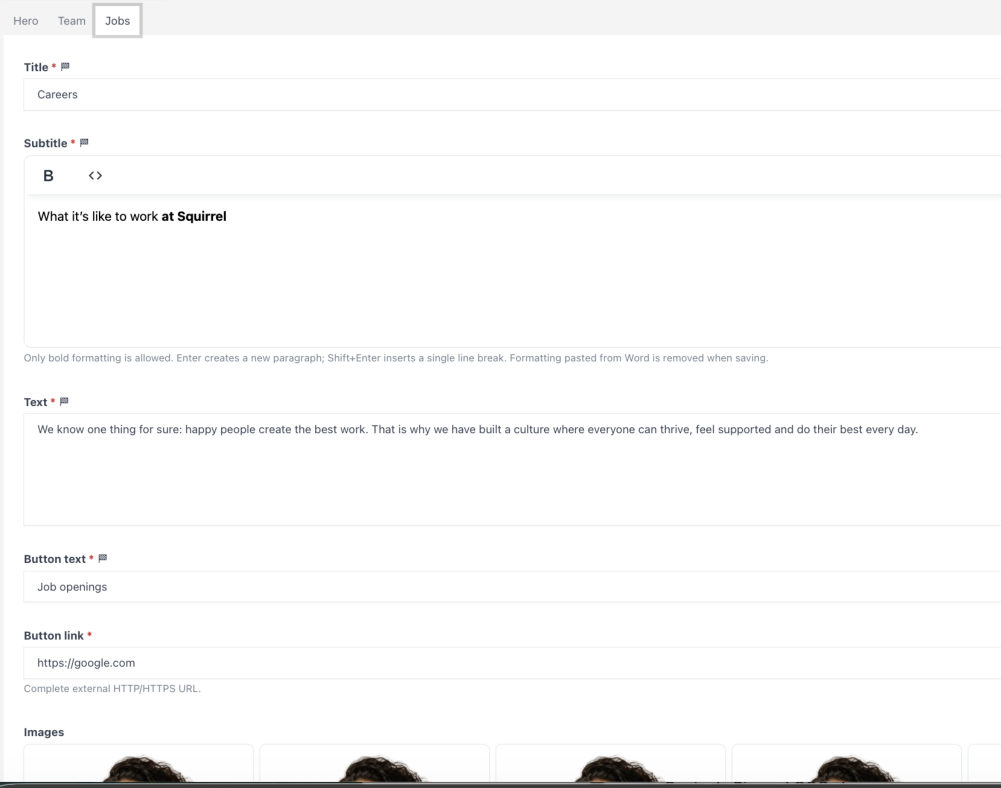Click the bold text 'at Squirrel' in Subtitle
1001x788 pixels.
(x=194, y=216)
